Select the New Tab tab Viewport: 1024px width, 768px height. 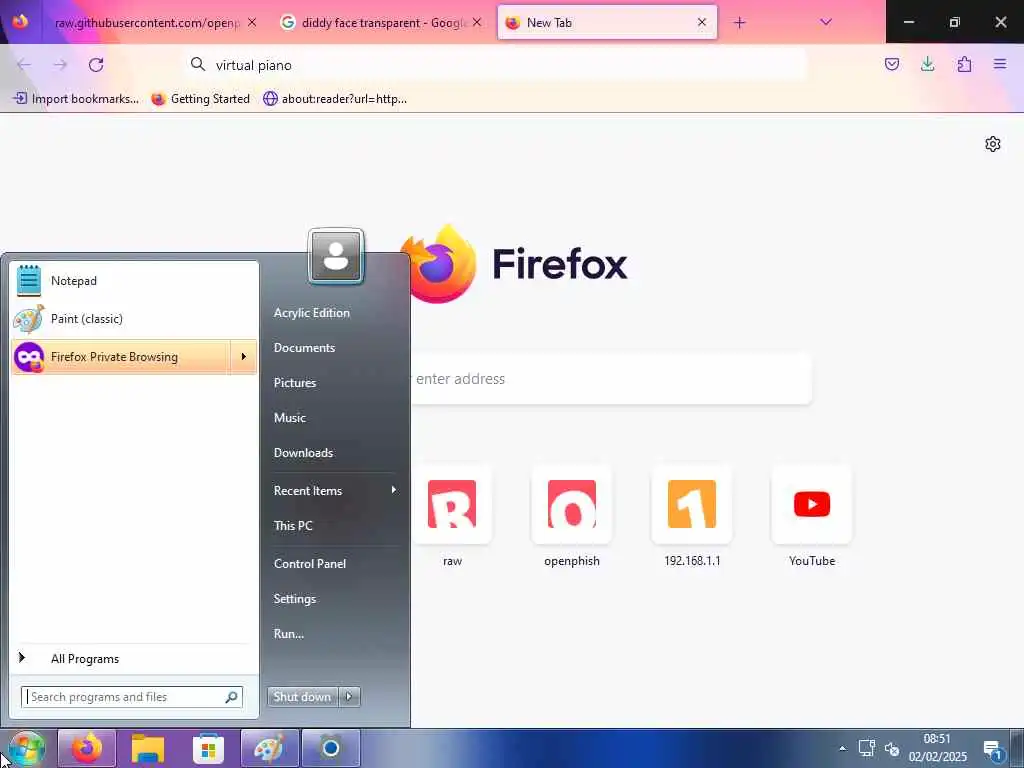pyautogui.click(x=607, y=23)
